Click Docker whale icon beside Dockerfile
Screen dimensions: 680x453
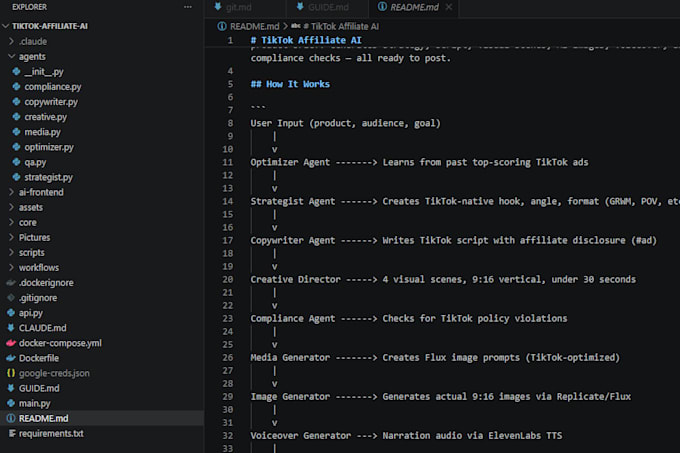11,358
